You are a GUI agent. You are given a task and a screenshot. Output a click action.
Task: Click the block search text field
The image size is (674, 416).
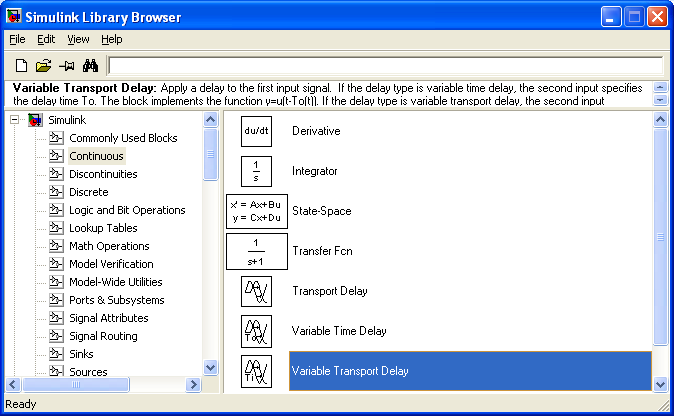(386, 66)
